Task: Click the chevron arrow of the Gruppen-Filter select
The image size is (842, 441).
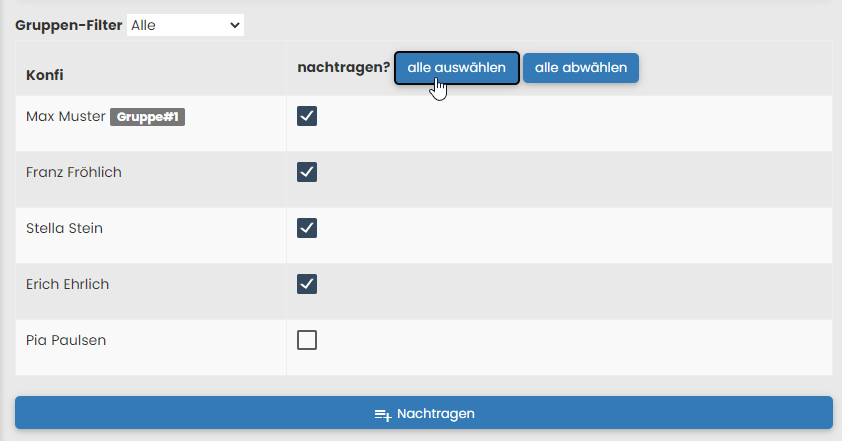Action: (x=235, y=25)
